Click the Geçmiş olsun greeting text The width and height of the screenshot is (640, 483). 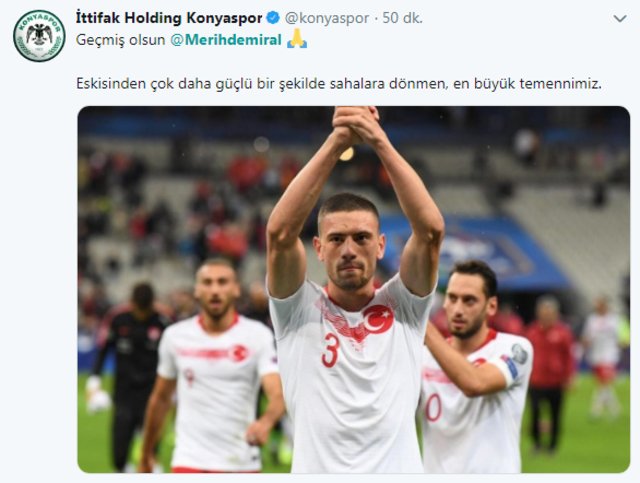[120, 40]
